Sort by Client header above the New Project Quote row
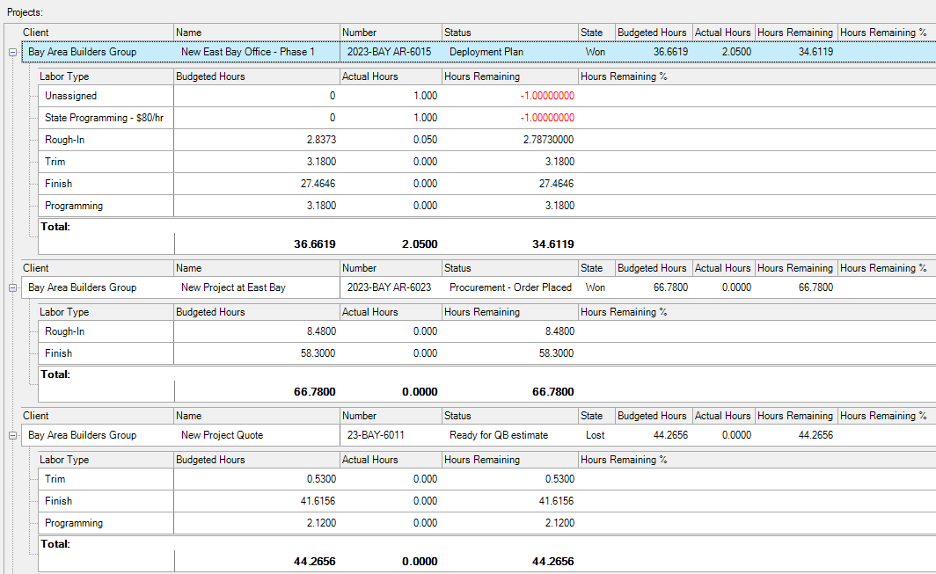Image resolution: width=936 pixels, height=574 pixels. 97,416
